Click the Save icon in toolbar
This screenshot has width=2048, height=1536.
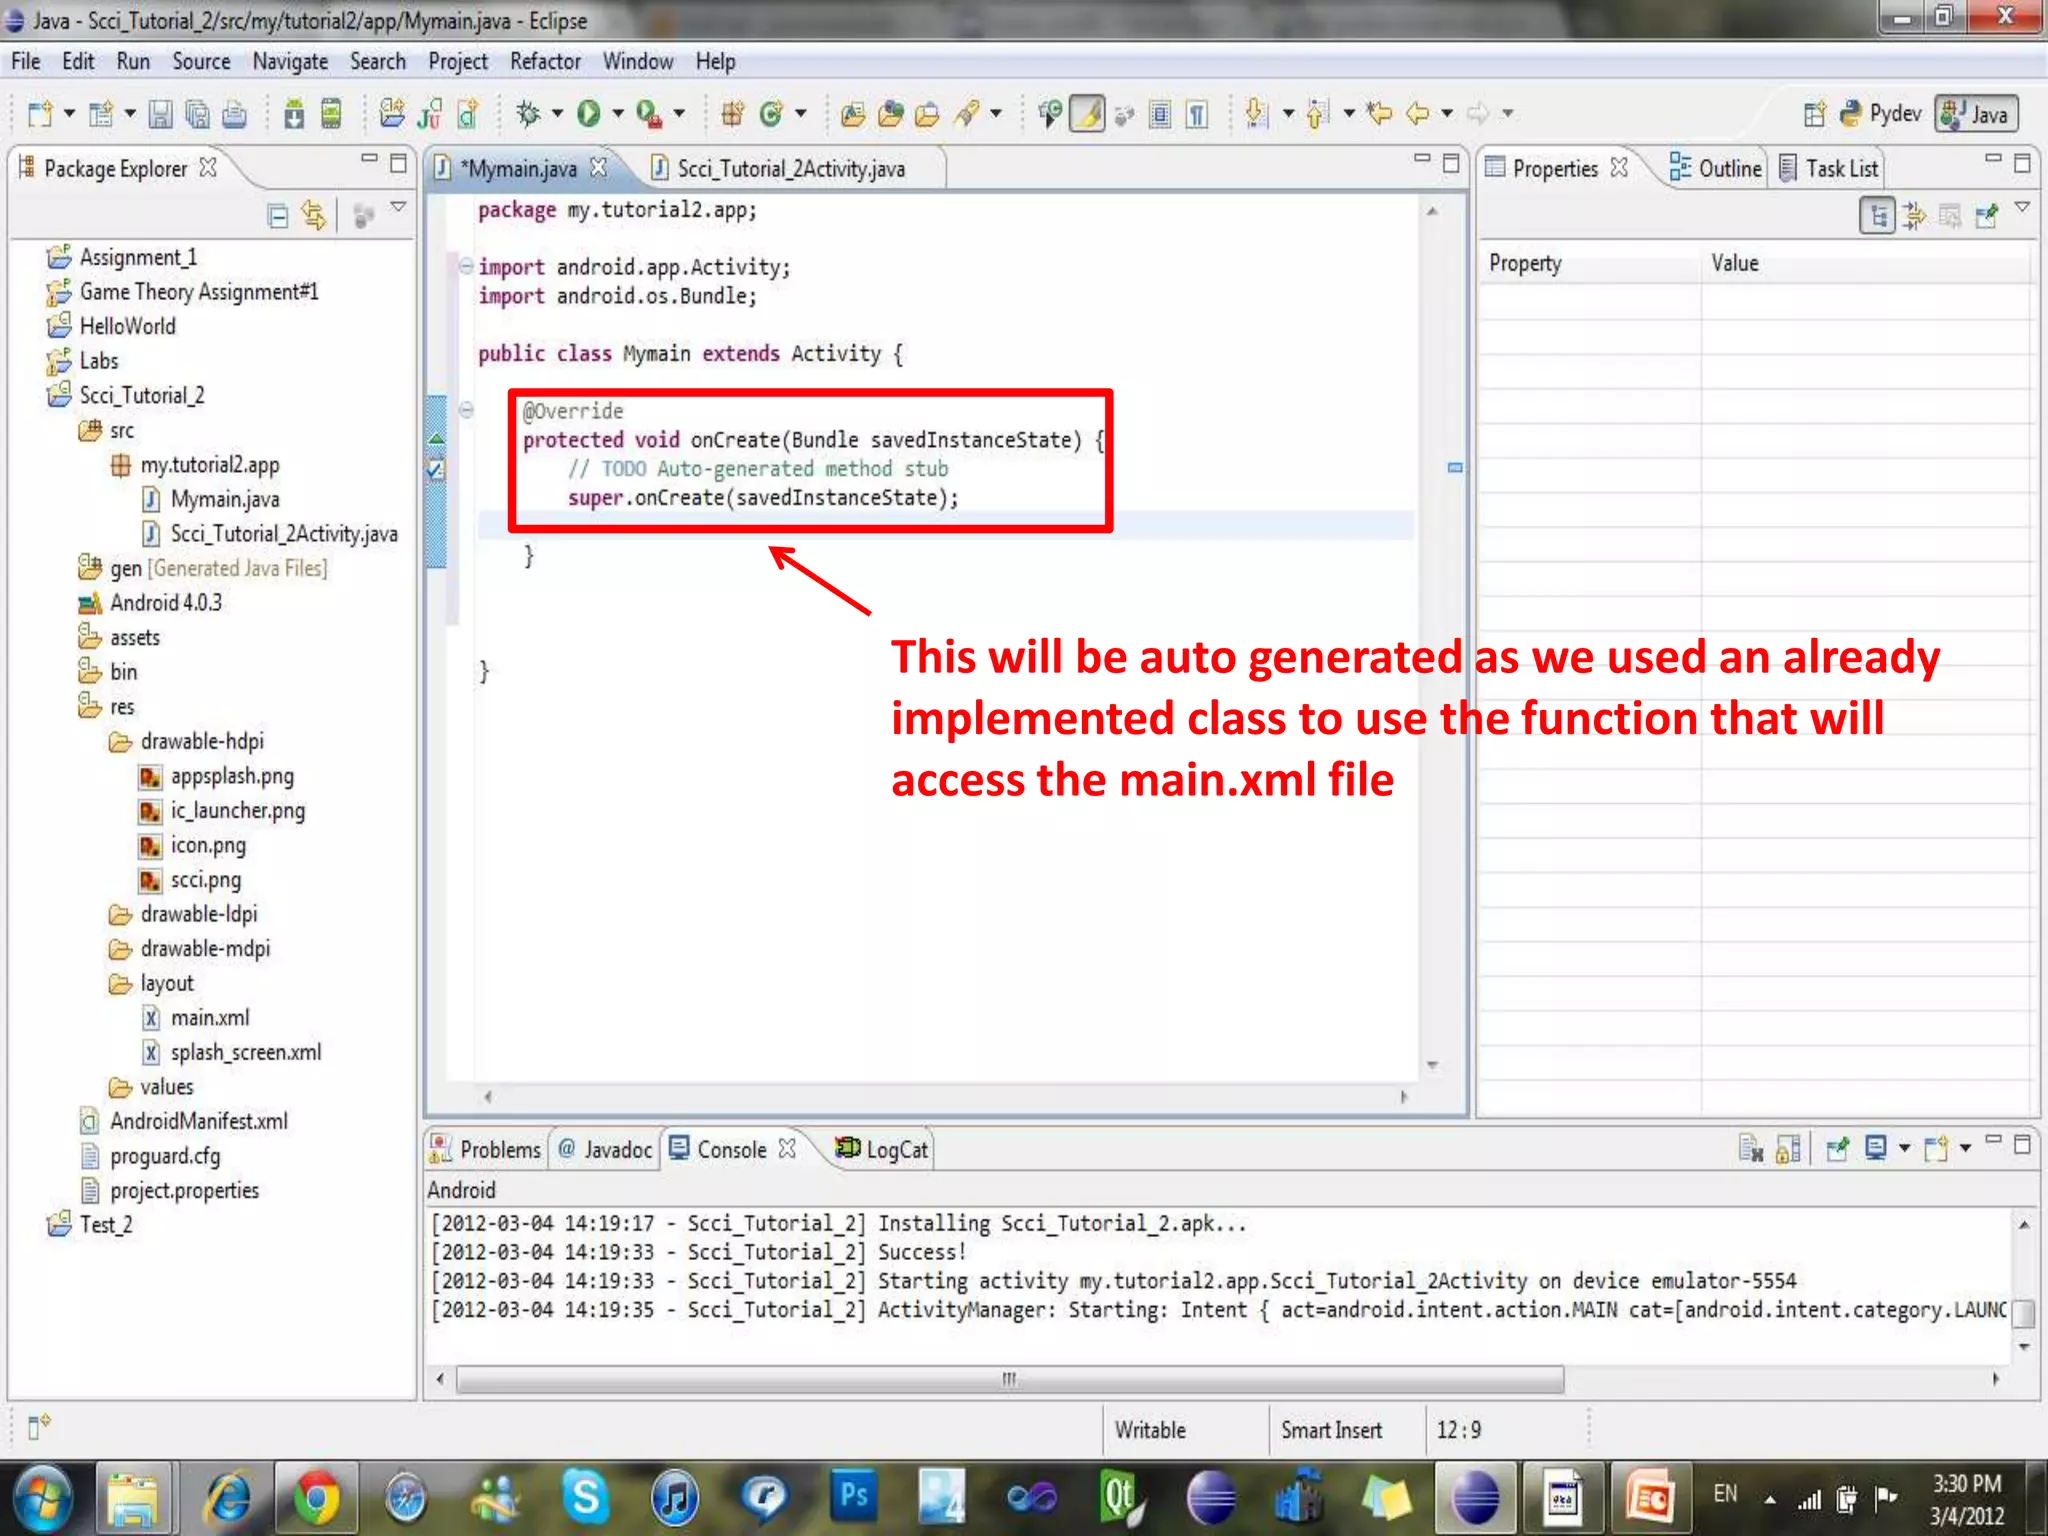pos(160,114)
